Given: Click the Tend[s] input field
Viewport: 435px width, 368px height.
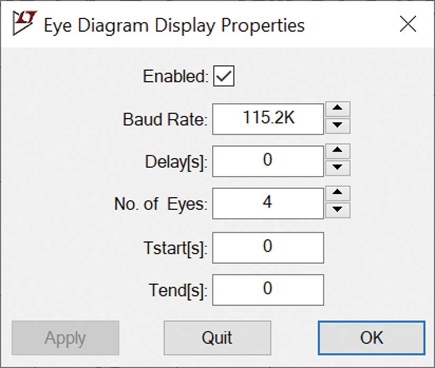Looking at the screenshot, I should click(x=268, y=290).
